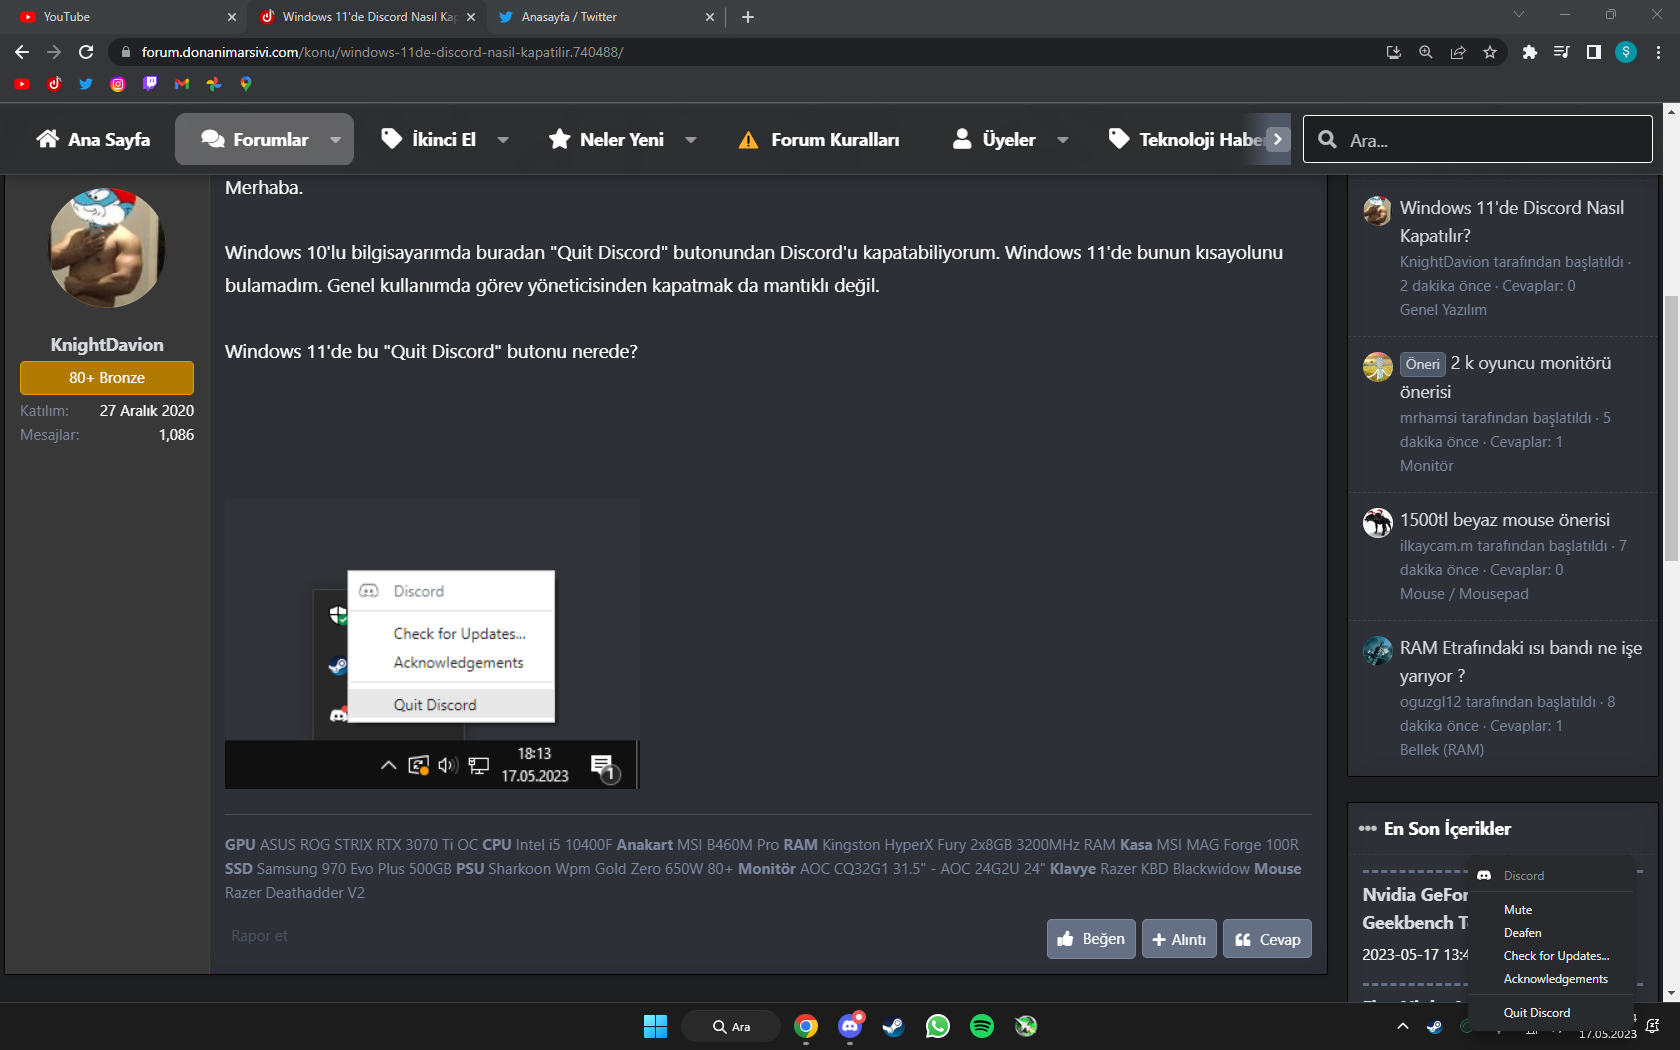This screenshot has height=1050, width=1680.
Task: Go back to the previous page
Action: click(x=22, y=52)
